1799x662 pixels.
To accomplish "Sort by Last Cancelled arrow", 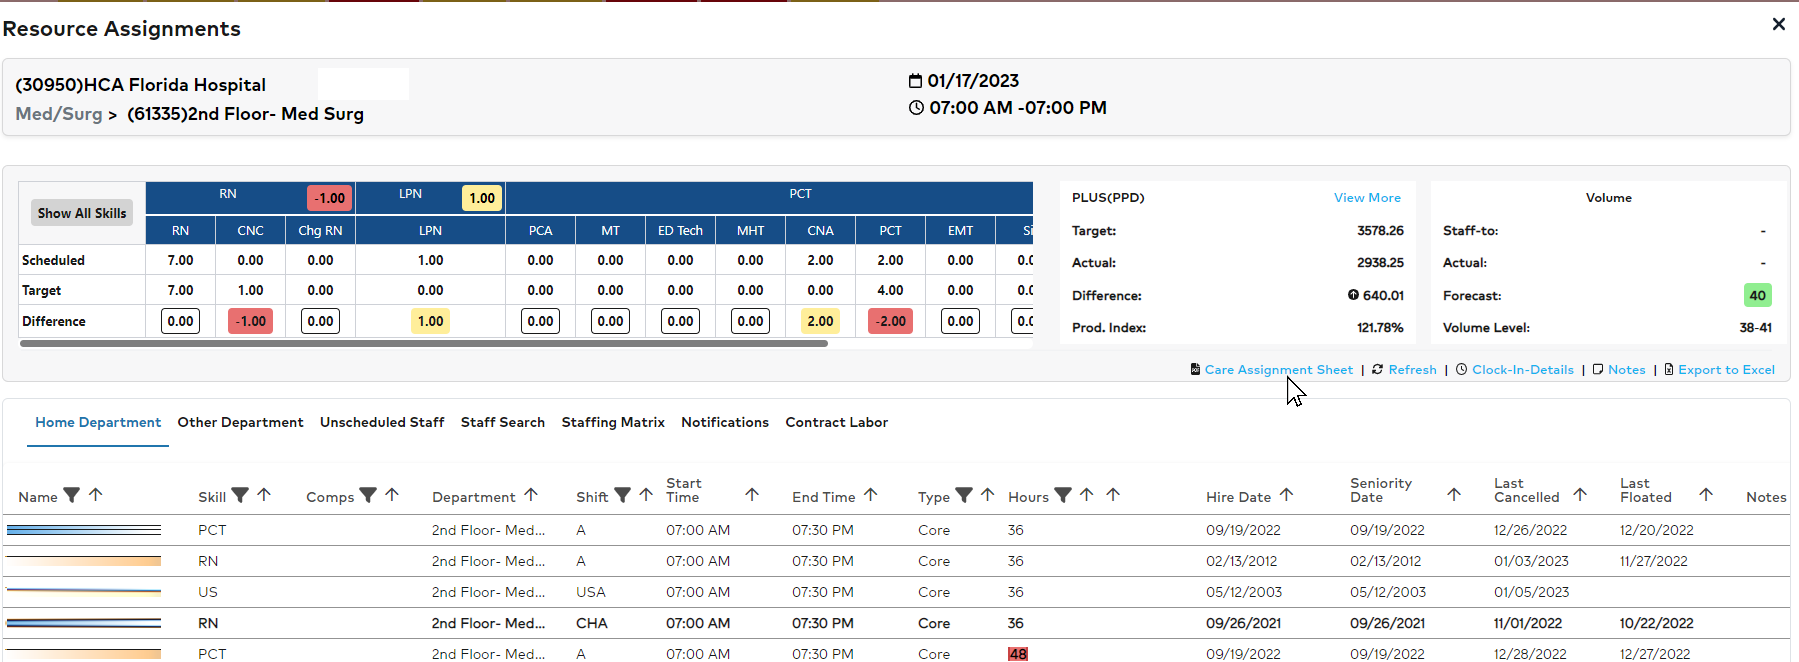I will coord(1580,495).
